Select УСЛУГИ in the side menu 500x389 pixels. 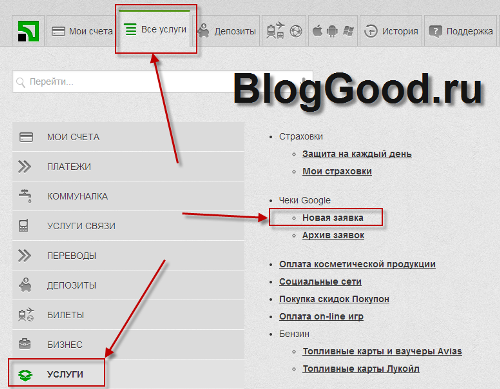click(128, 374)
